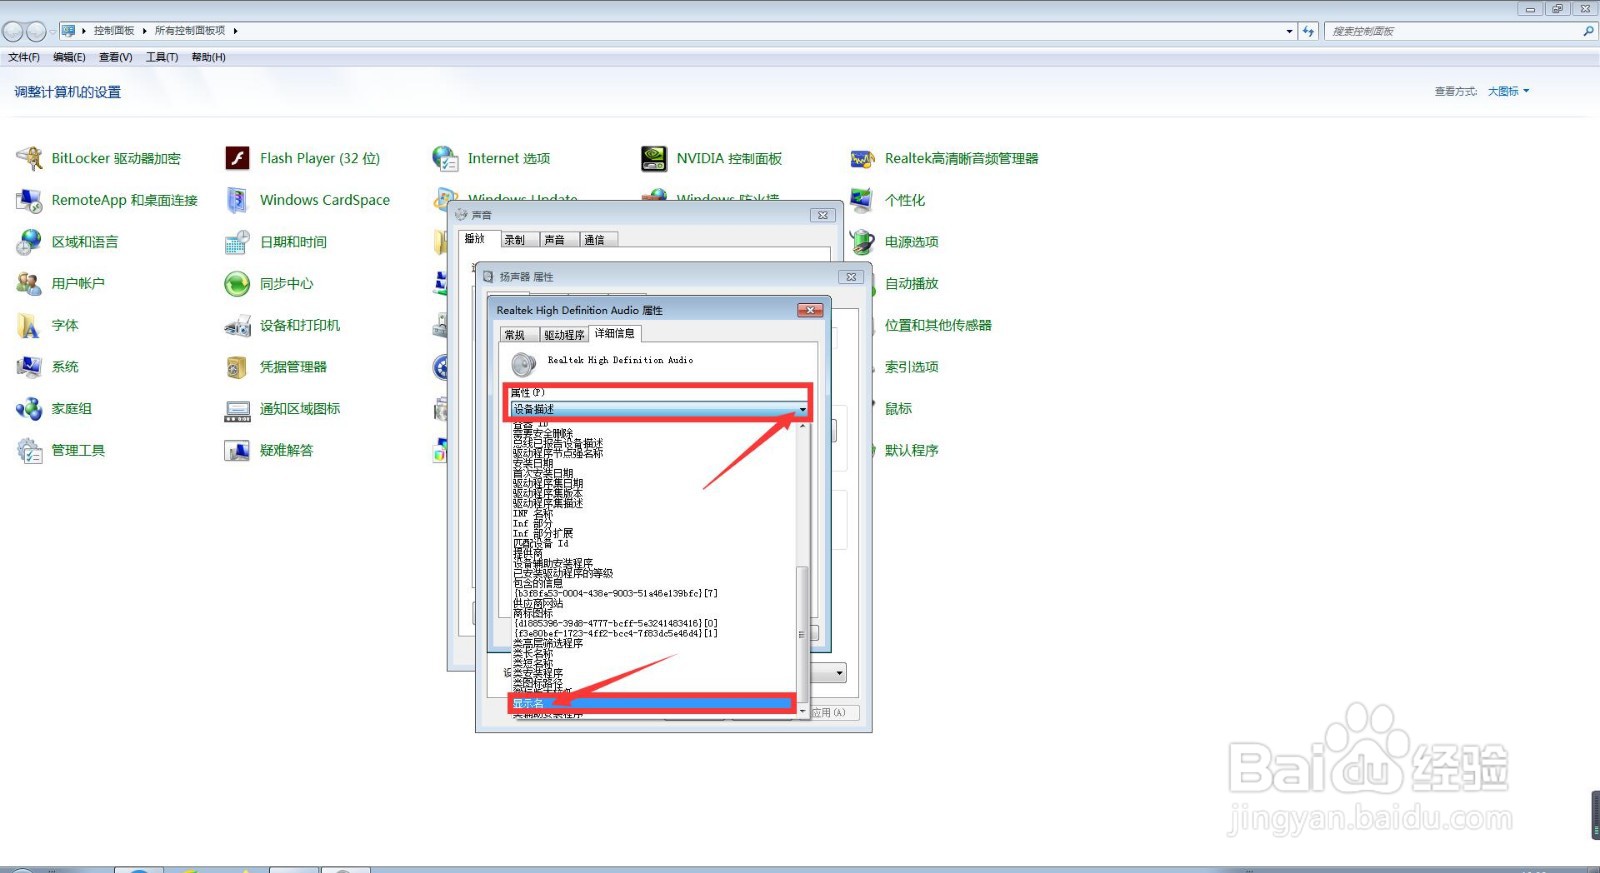1600x873 pixels.
Task: Open 字体 folder
Action: (x=48, y=326)
